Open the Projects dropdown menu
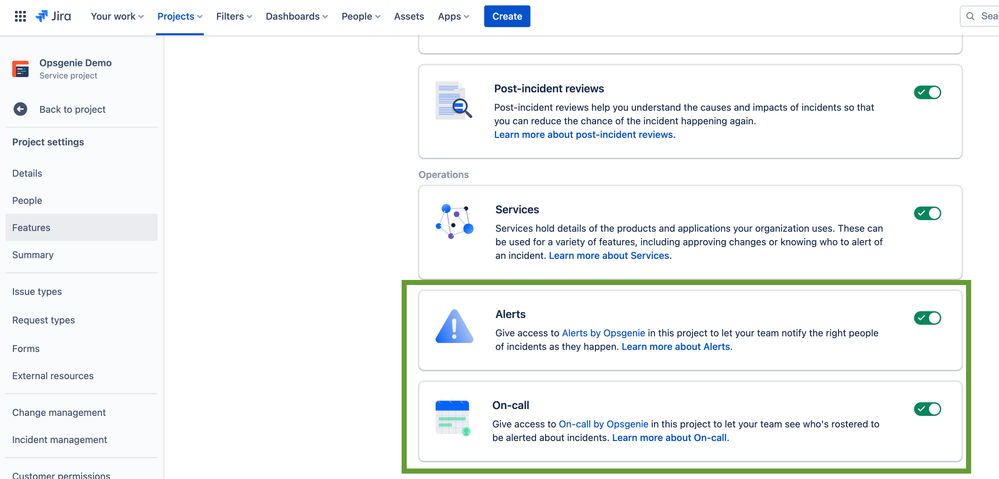This screenshot has width=999, height=479. (180, 17)
